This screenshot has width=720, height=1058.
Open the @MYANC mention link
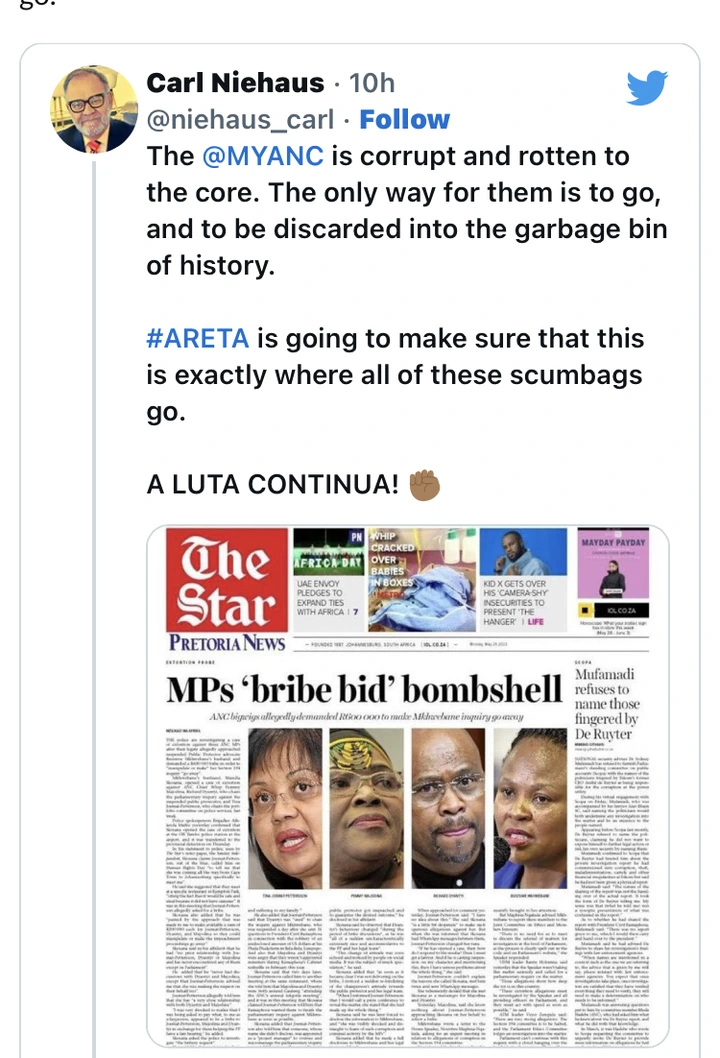click(262, 156)
